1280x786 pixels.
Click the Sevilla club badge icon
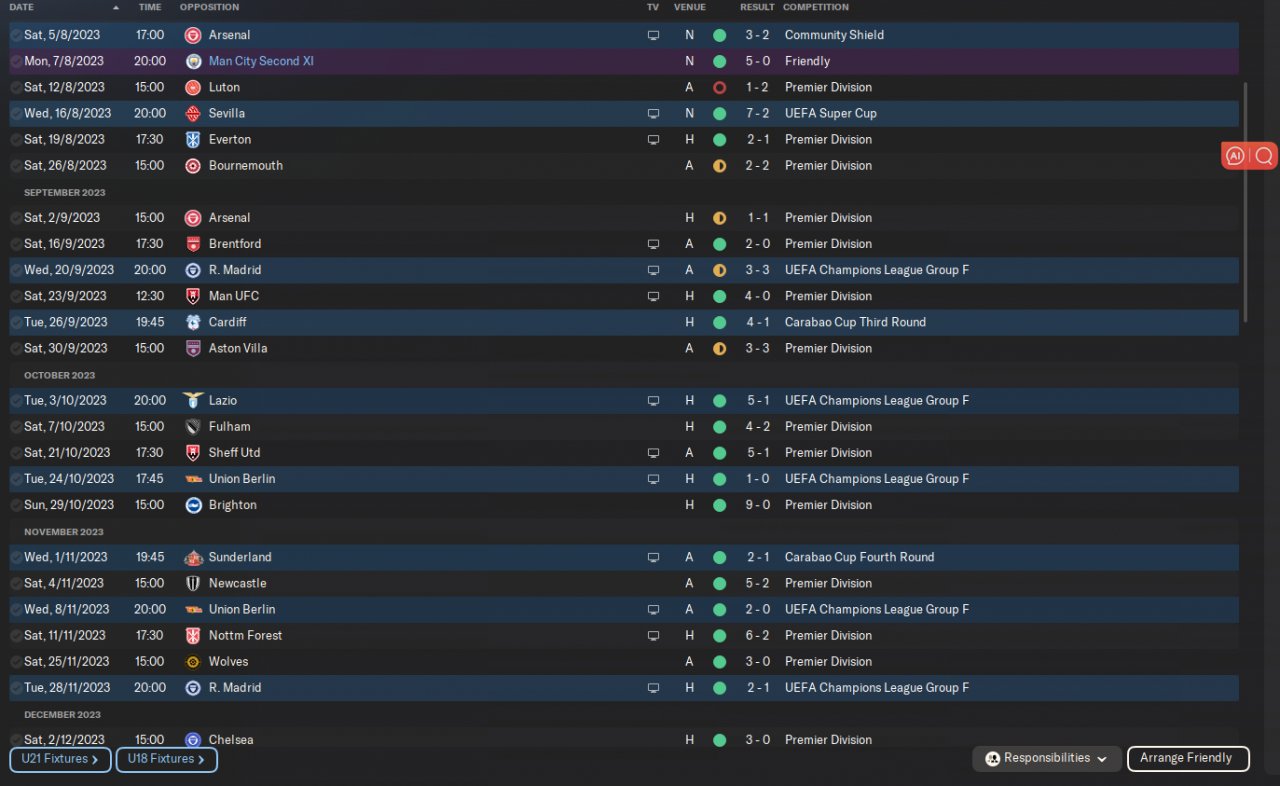(x=193, y=113)
